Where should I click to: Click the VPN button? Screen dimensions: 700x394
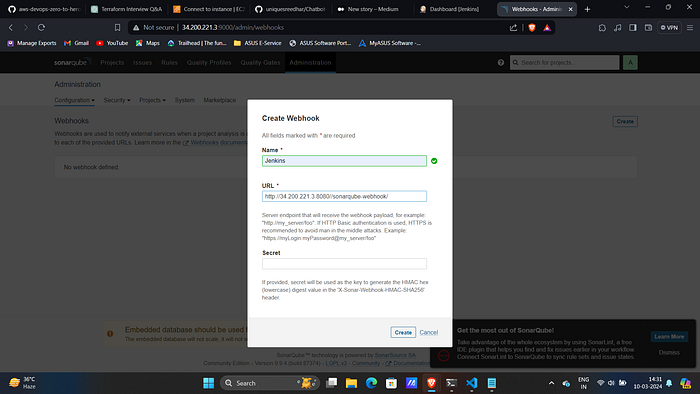(x=669, y=28)
